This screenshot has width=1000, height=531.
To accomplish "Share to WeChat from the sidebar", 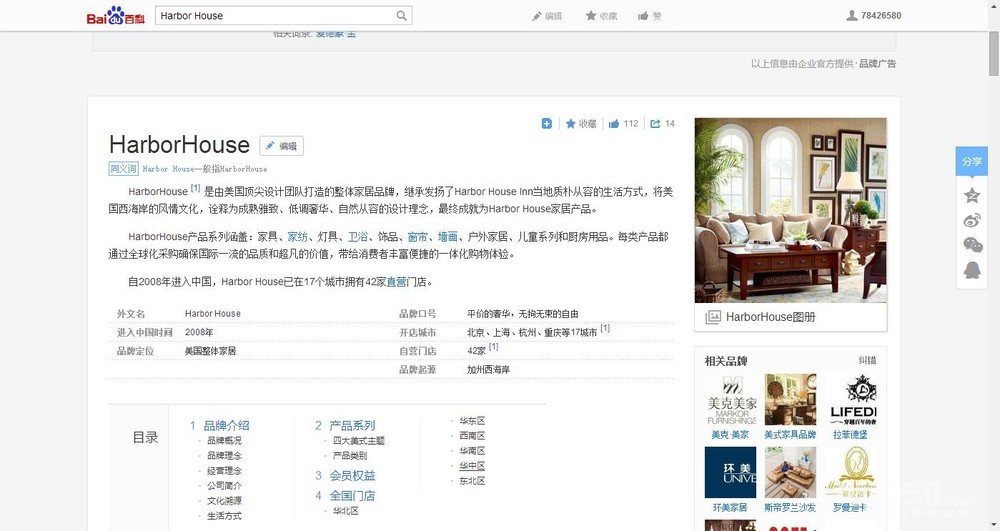I will 972,245.
